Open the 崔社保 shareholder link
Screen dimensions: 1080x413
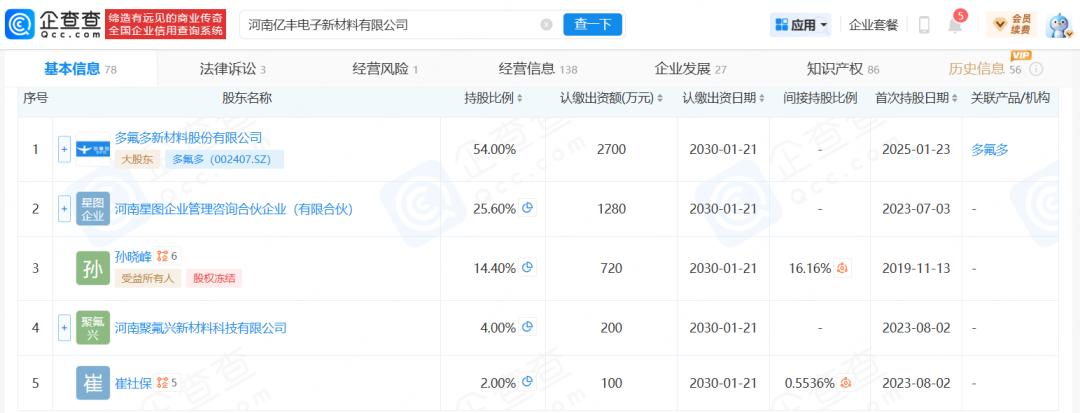click(x=133, y=382)
